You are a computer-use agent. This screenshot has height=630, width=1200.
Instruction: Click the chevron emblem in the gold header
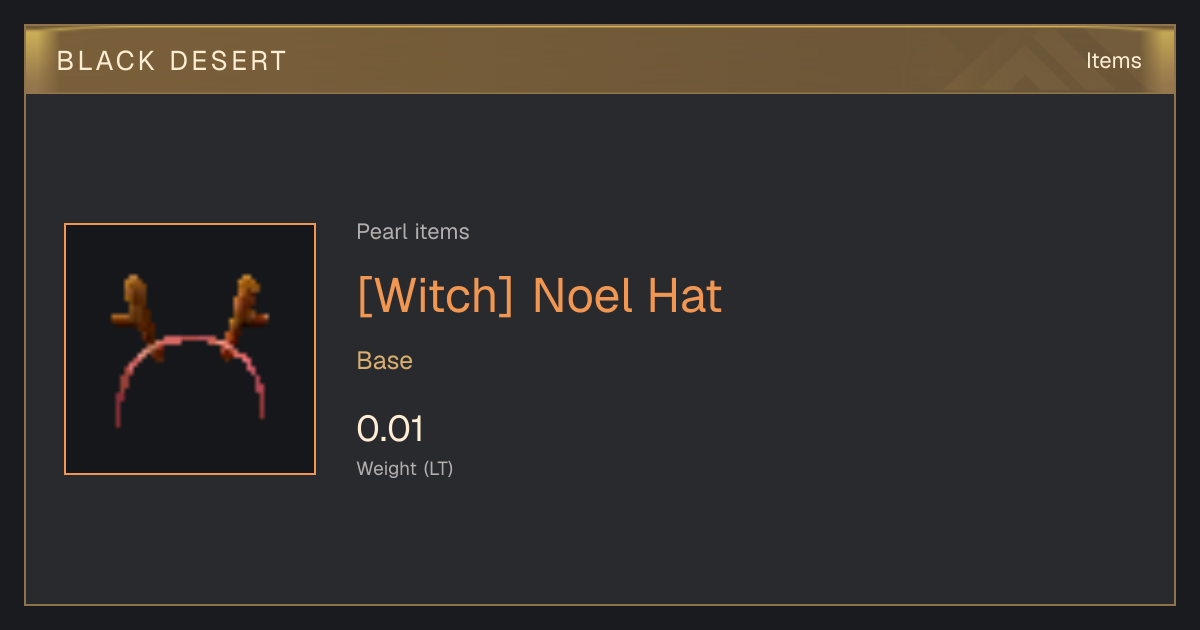pyautogui.click(x=1030, y=62)
